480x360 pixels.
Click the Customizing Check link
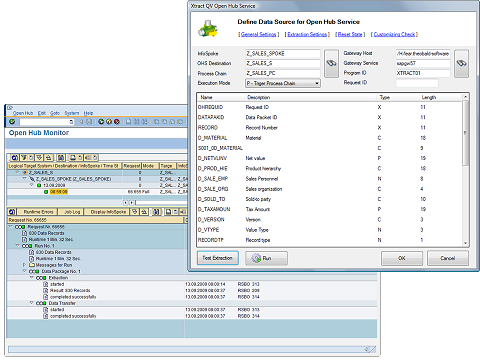pos(394,34)
